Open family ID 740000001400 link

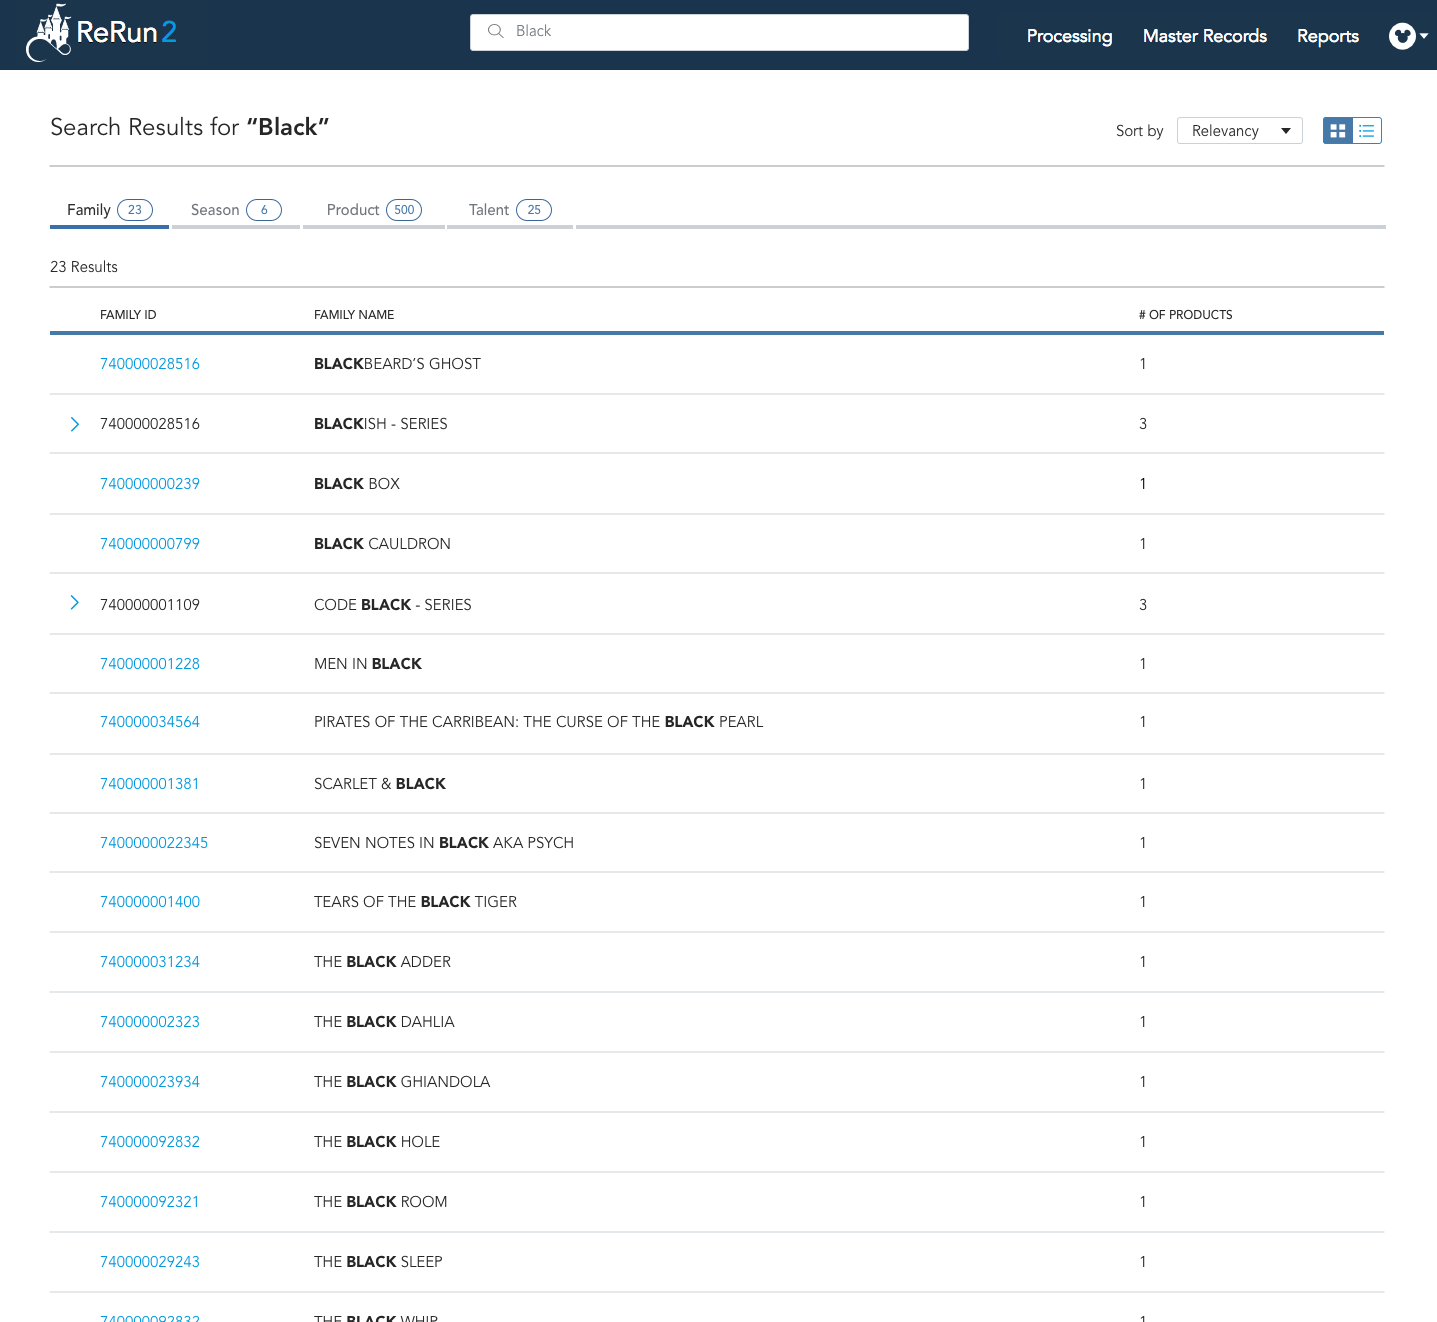[x=150, y=902]
